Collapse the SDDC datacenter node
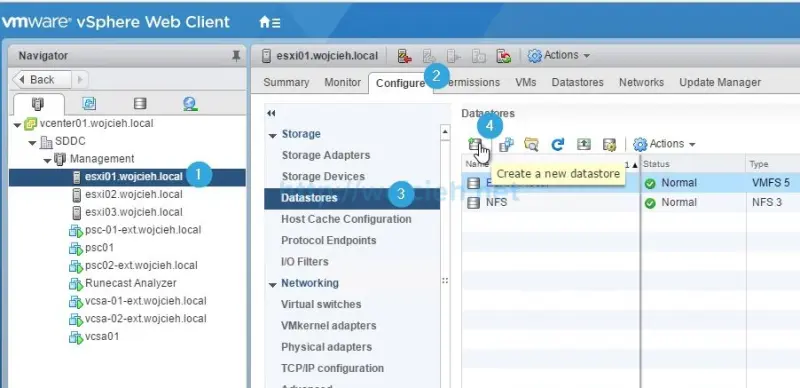This screenshot has height=388, width=800. (x=33, y=142)
